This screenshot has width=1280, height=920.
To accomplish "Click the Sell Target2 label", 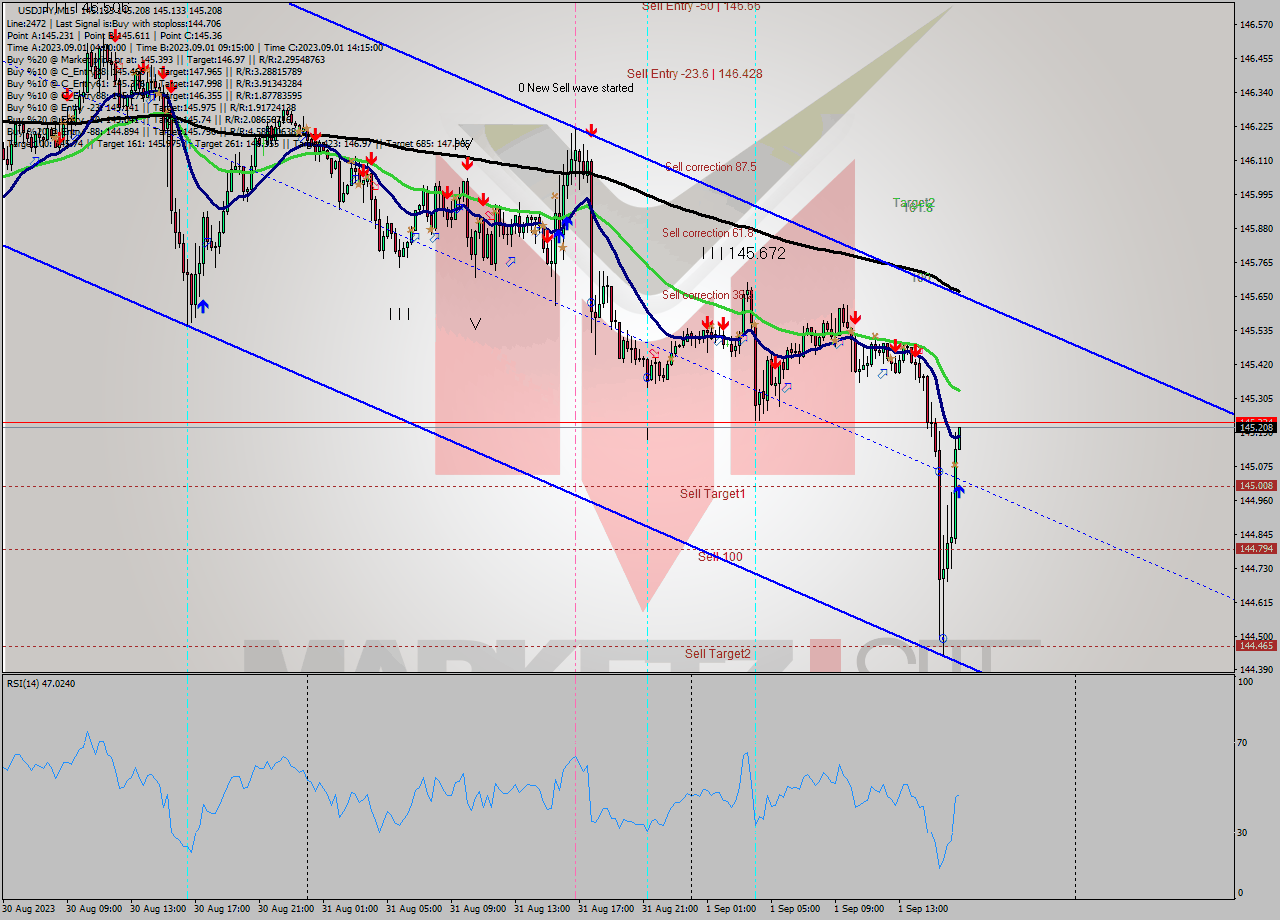I will pyautogui.click(x=716, y=653).
